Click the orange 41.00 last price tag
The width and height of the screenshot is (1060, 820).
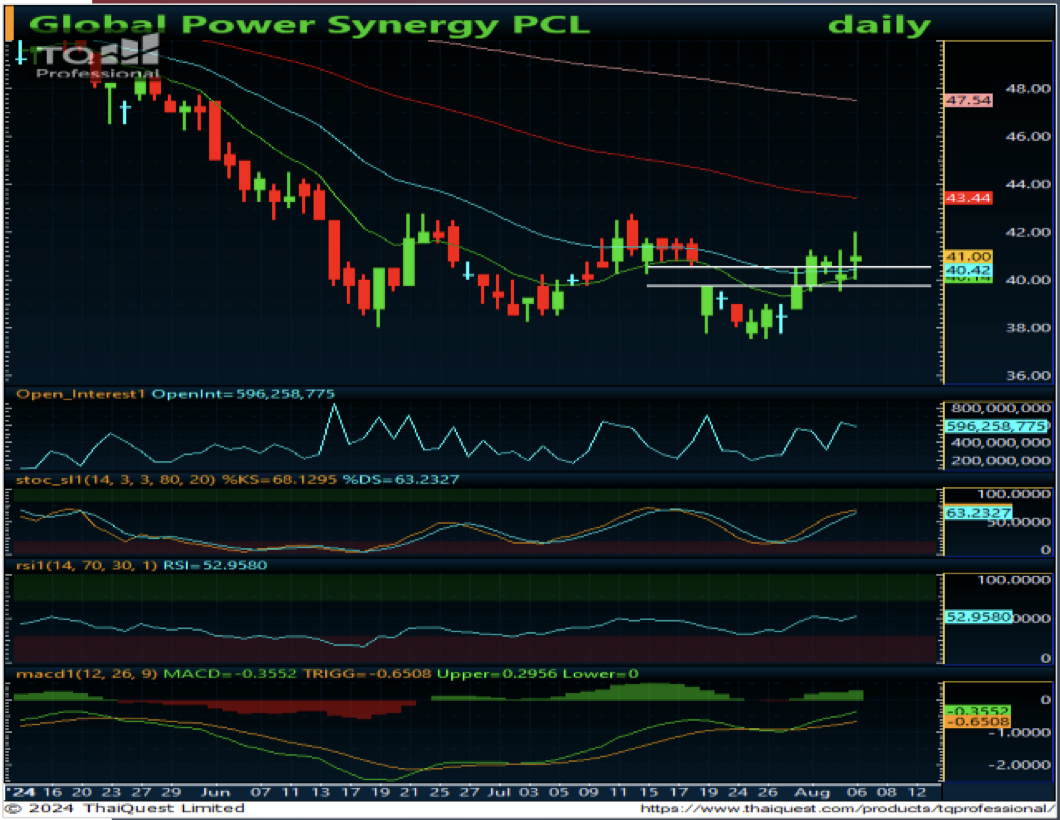968,256
